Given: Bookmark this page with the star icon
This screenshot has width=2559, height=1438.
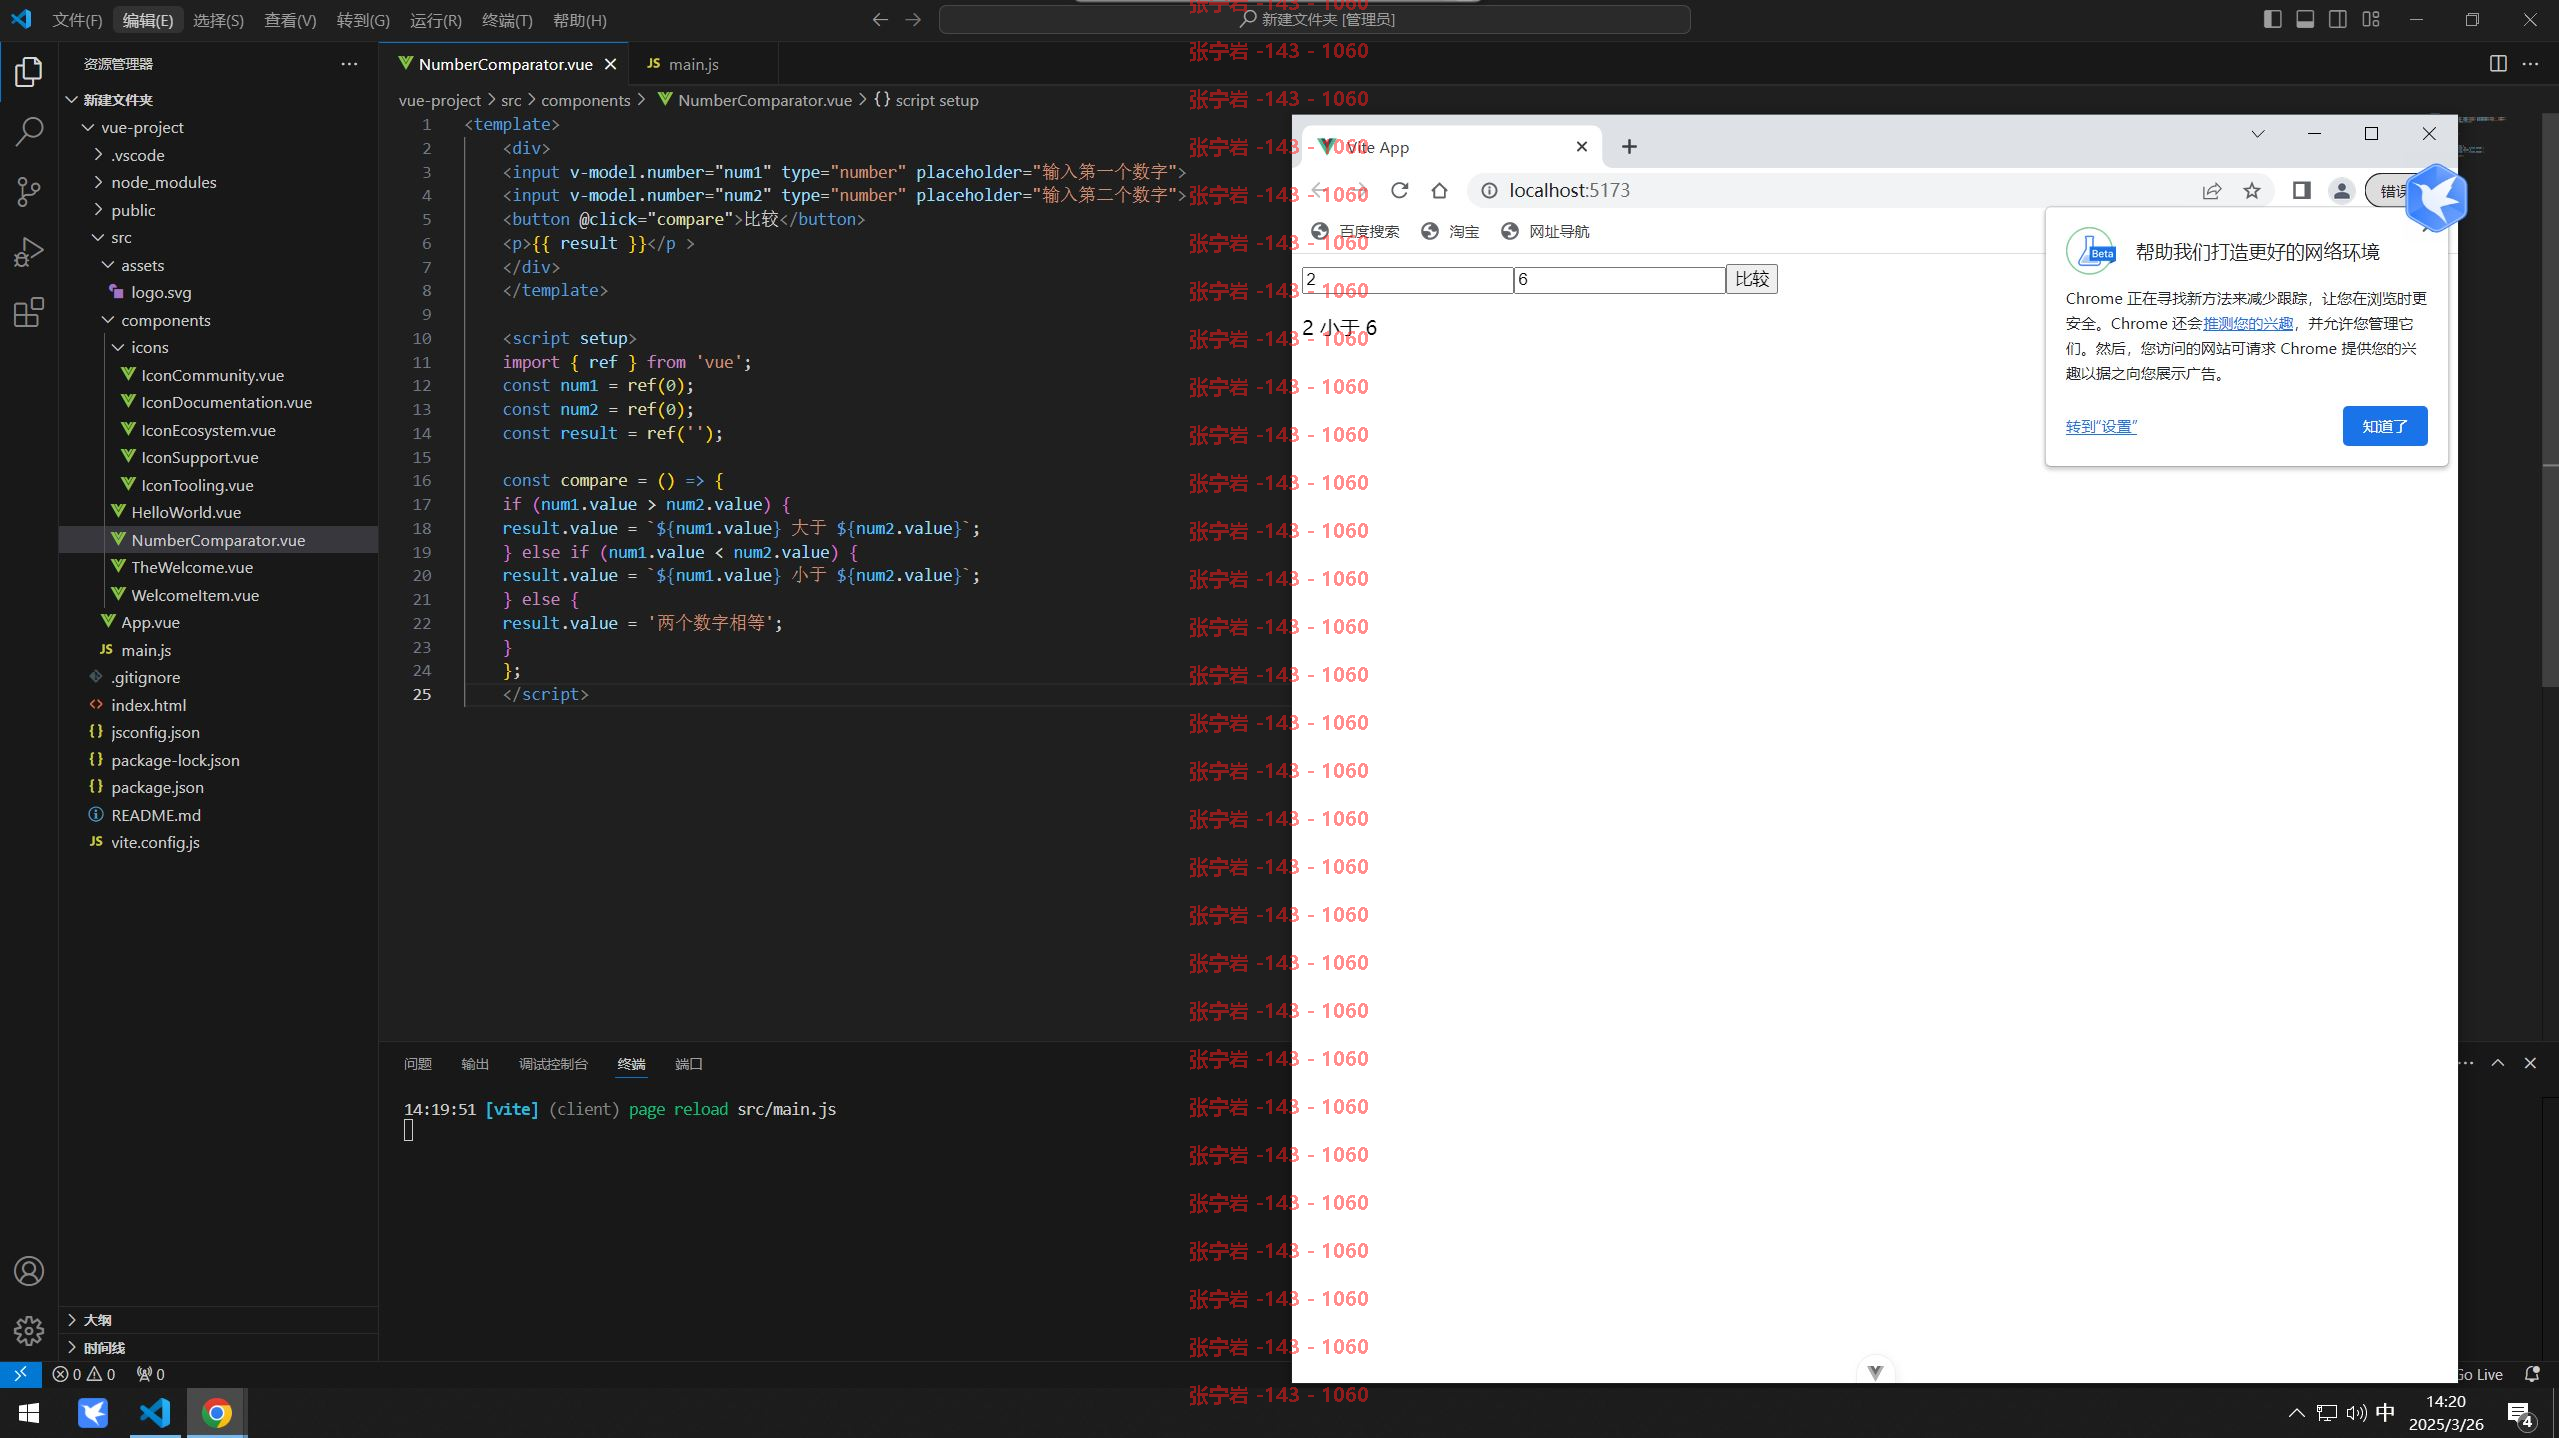Looking at the screenshot, I should [x=2252, y=191].
